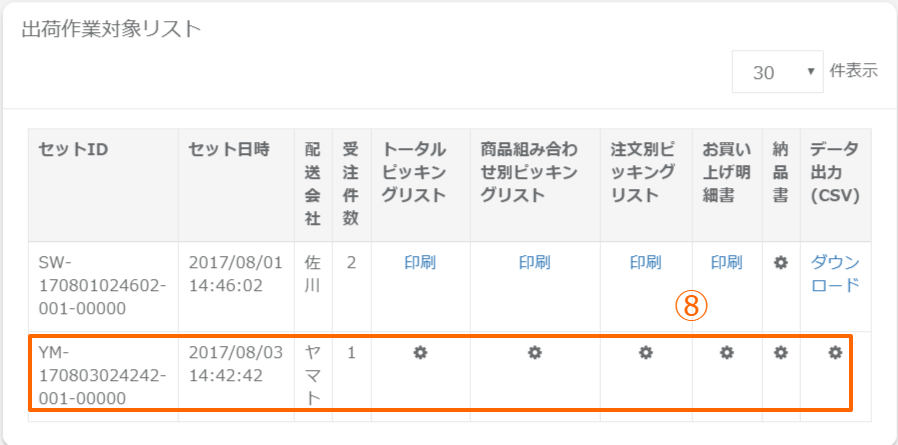Click the セットID column header
Viewport: 898px width, 445px height.
pyautogui.click(x=73, y=150)
